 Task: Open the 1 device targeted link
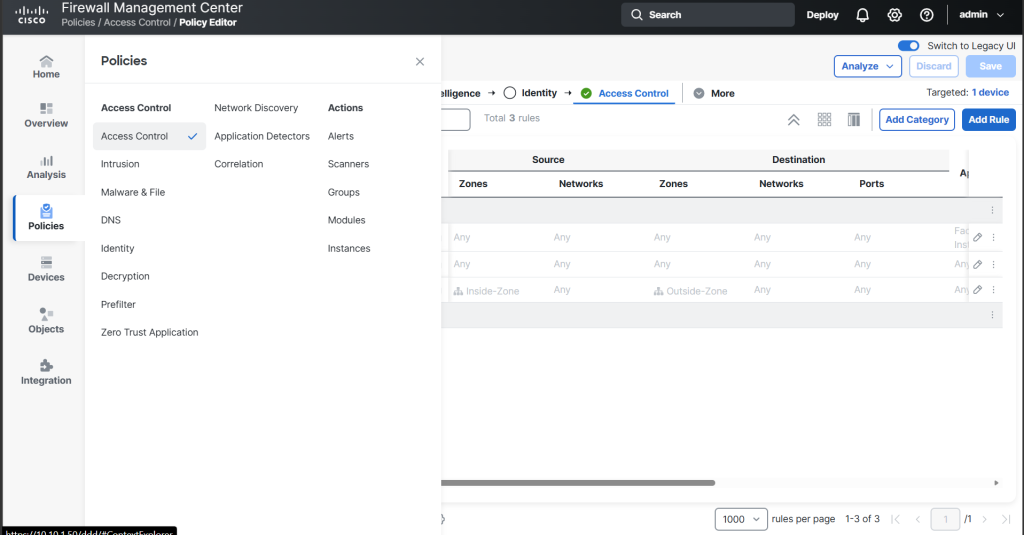tap(990, 93)
